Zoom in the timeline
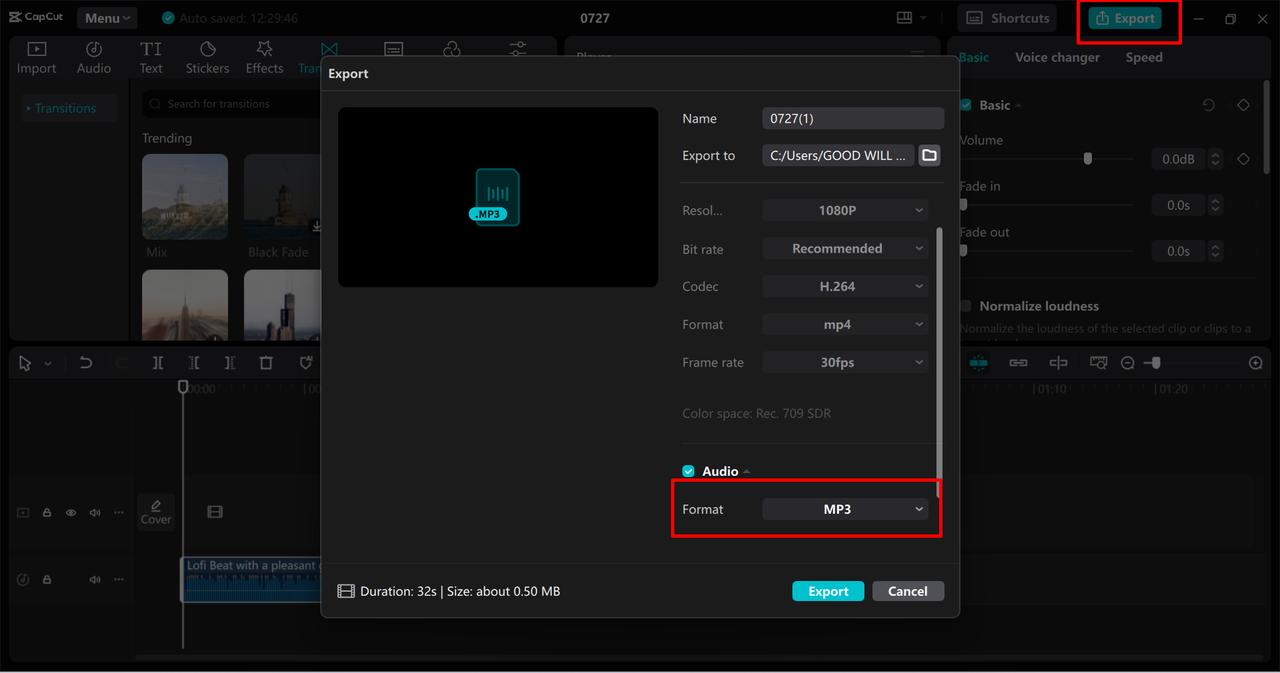Viewport: 1280px width, 673px height. [1256, 363]
